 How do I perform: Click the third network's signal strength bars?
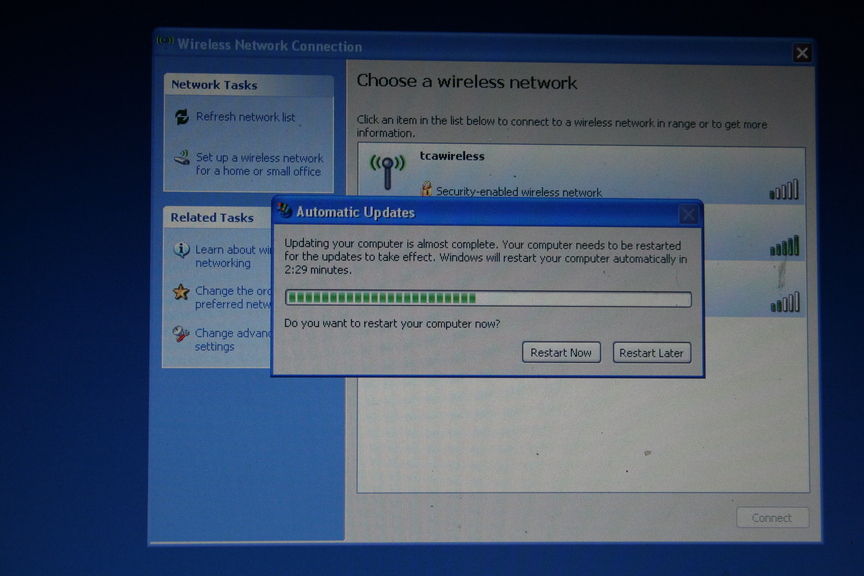coord(785,302)
